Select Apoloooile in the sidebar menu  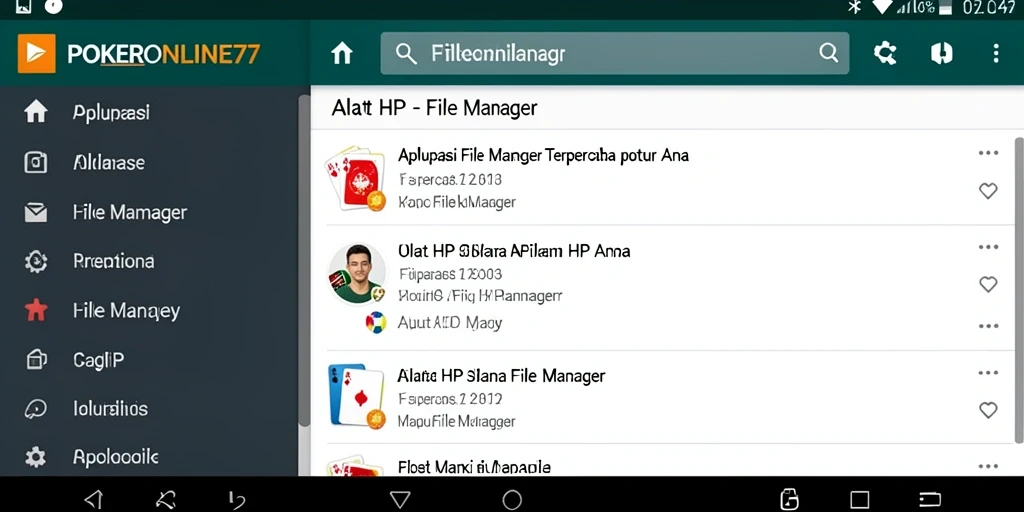[116, 456]
